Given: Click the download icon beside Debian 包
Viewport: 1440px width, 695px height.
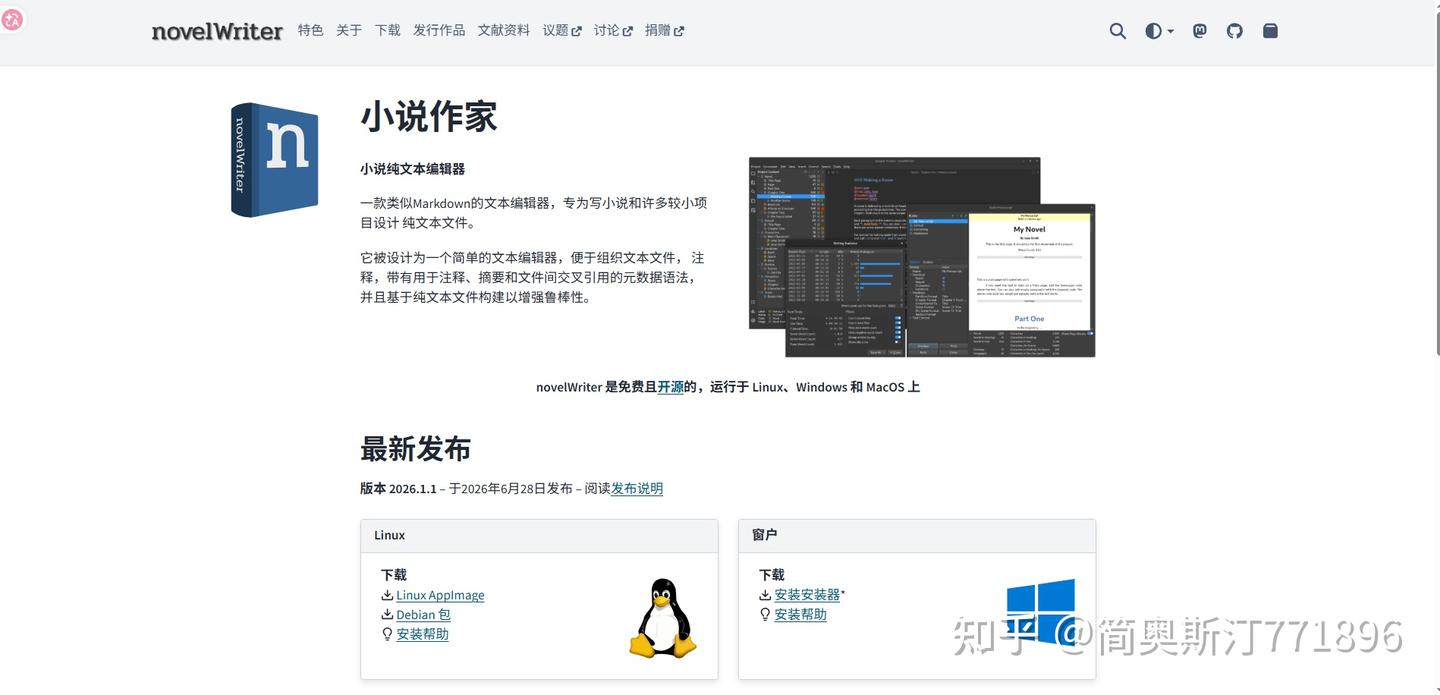Looking at the screenshot, I should [x=387, y=615].
